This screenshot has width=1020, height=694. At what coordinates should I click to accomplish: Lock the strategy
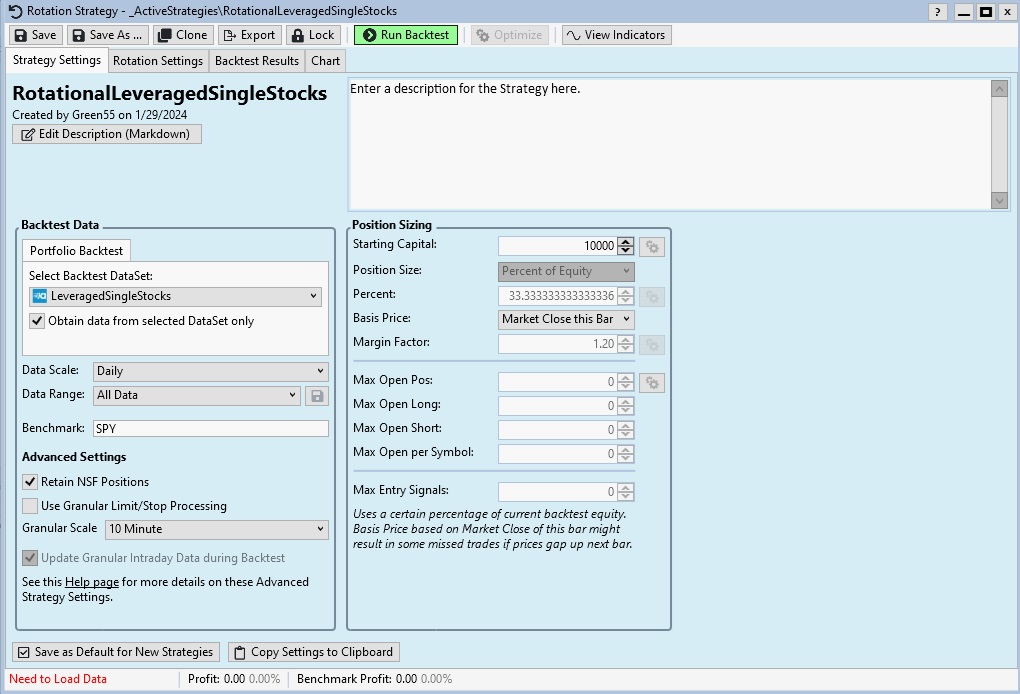point(313,35)
